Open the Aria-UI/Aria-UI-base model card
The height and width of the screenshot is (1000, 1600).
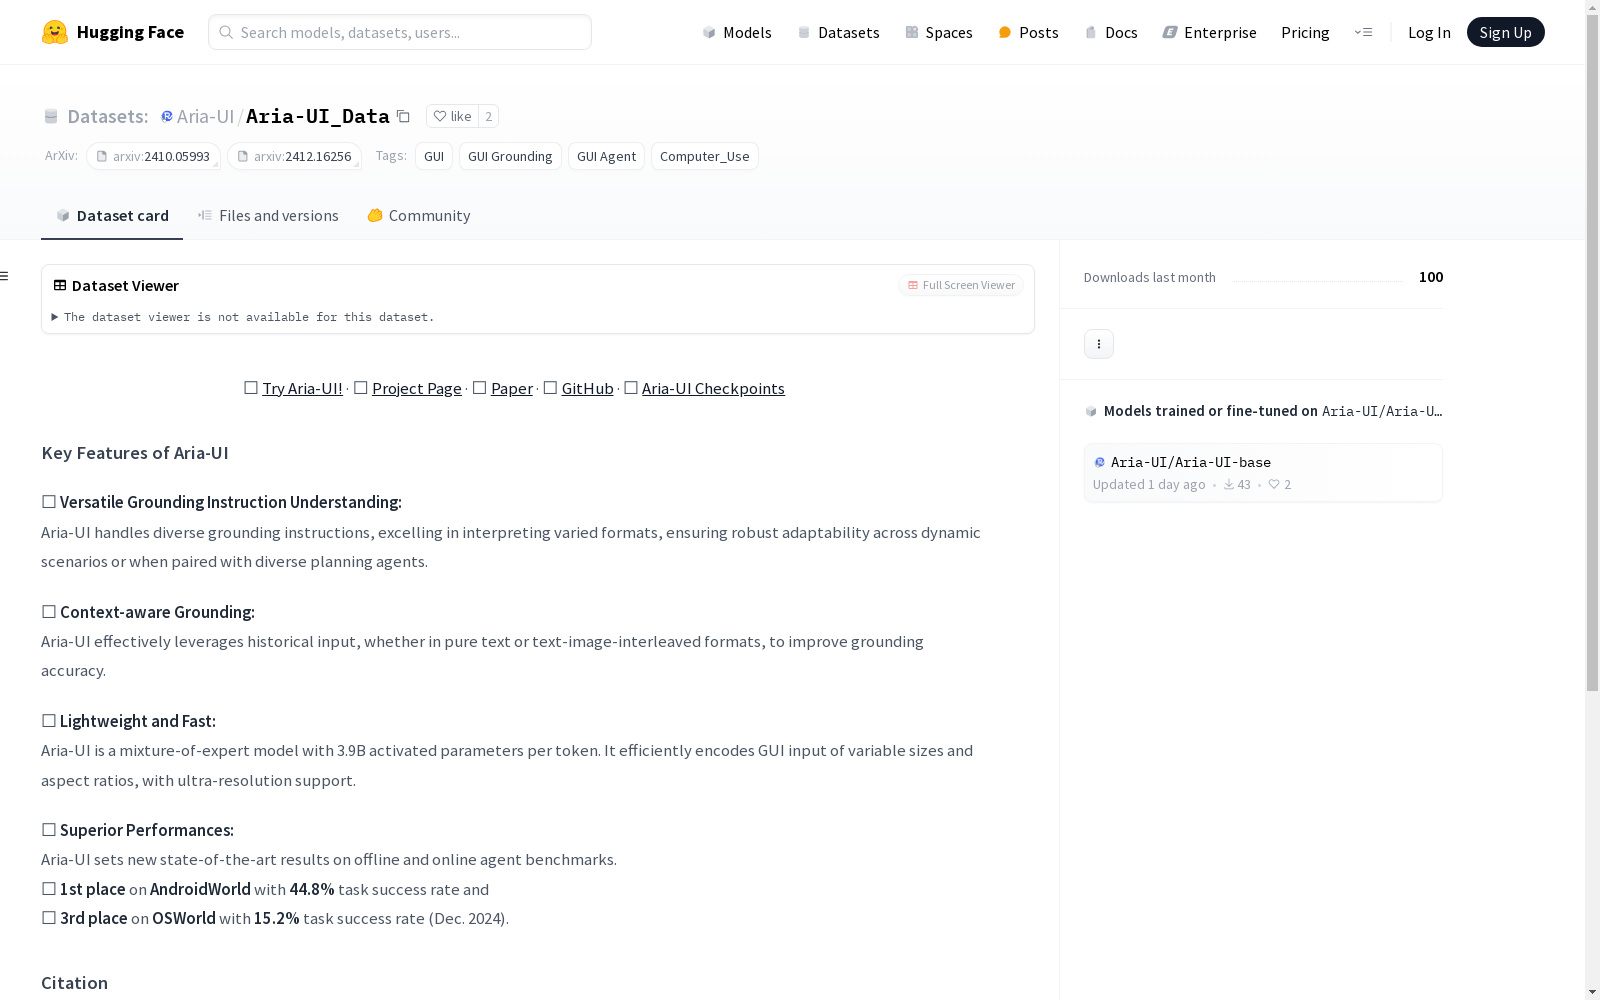[x=1263, y=472]
